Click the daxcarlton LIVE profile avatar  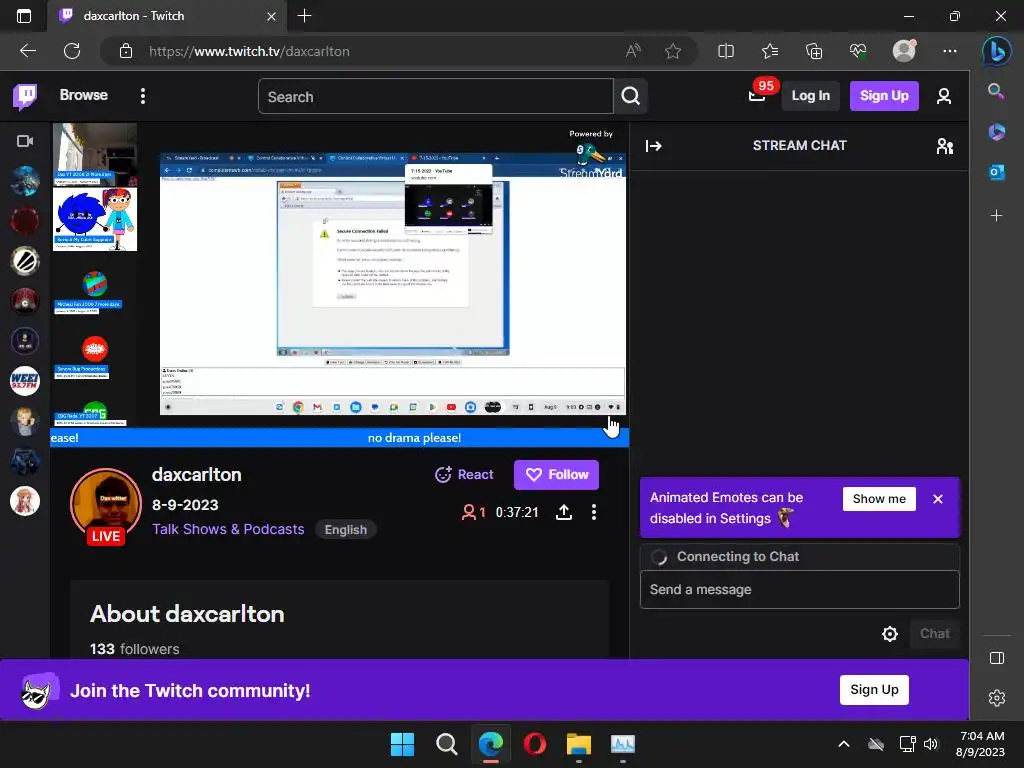tap(106, 507)
